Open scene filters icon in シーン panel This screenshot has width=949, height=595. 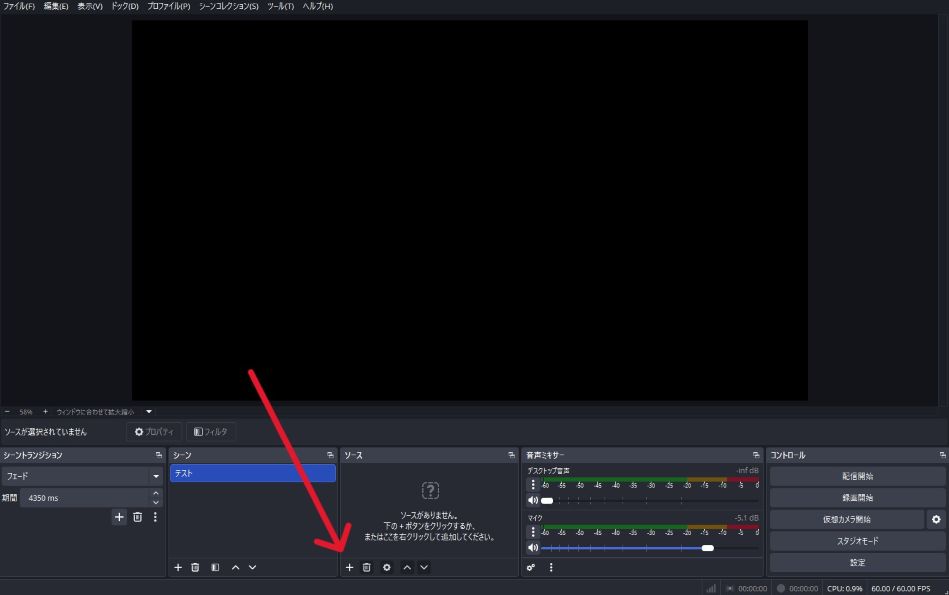[215, 567]
